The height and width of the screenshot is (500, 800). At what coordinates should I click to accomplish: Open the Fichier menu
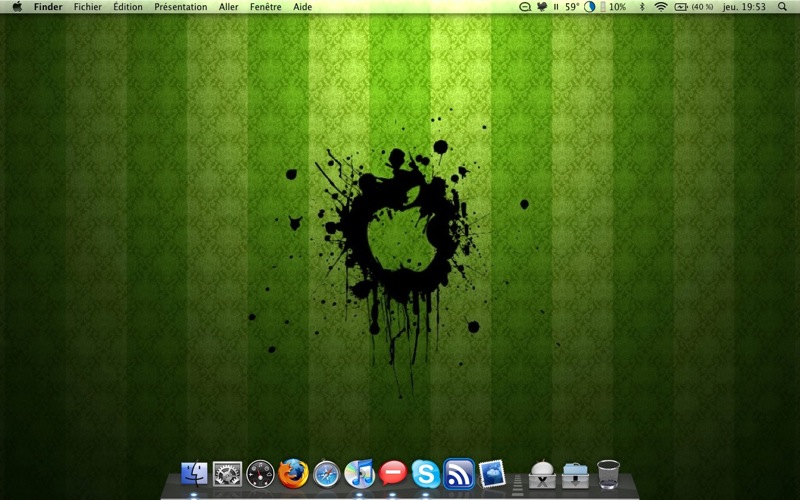coord(88,7)
